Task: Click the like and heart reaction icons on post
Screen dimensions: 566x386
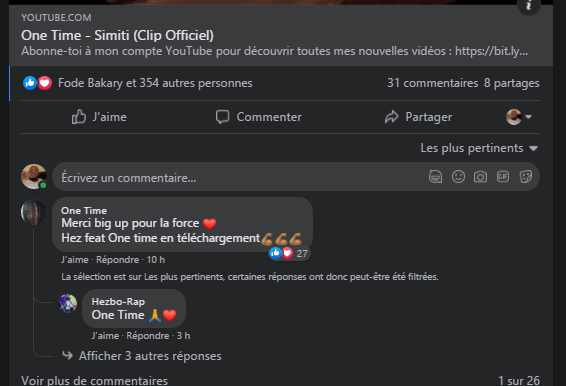Action: pos(38,83)
